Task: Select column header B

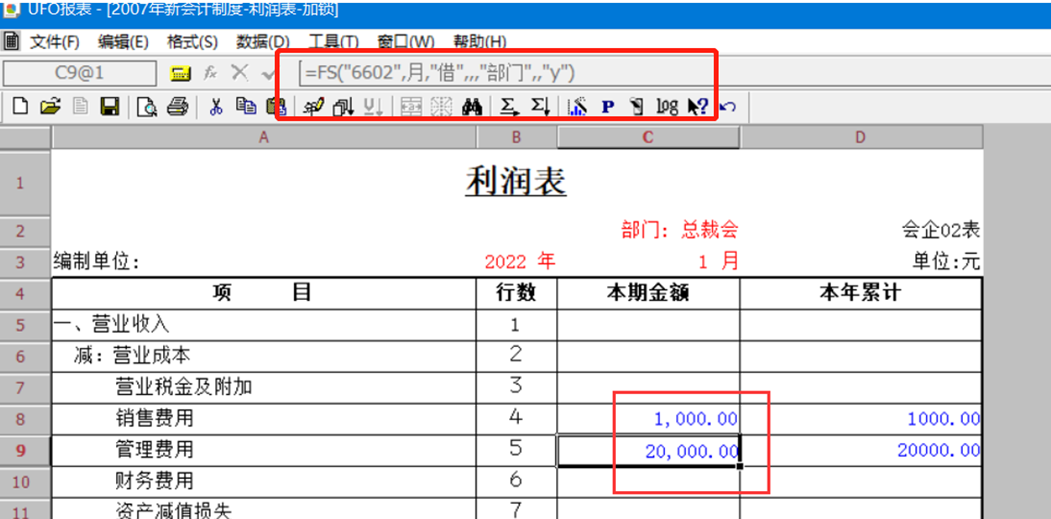Action: point(516,137)
